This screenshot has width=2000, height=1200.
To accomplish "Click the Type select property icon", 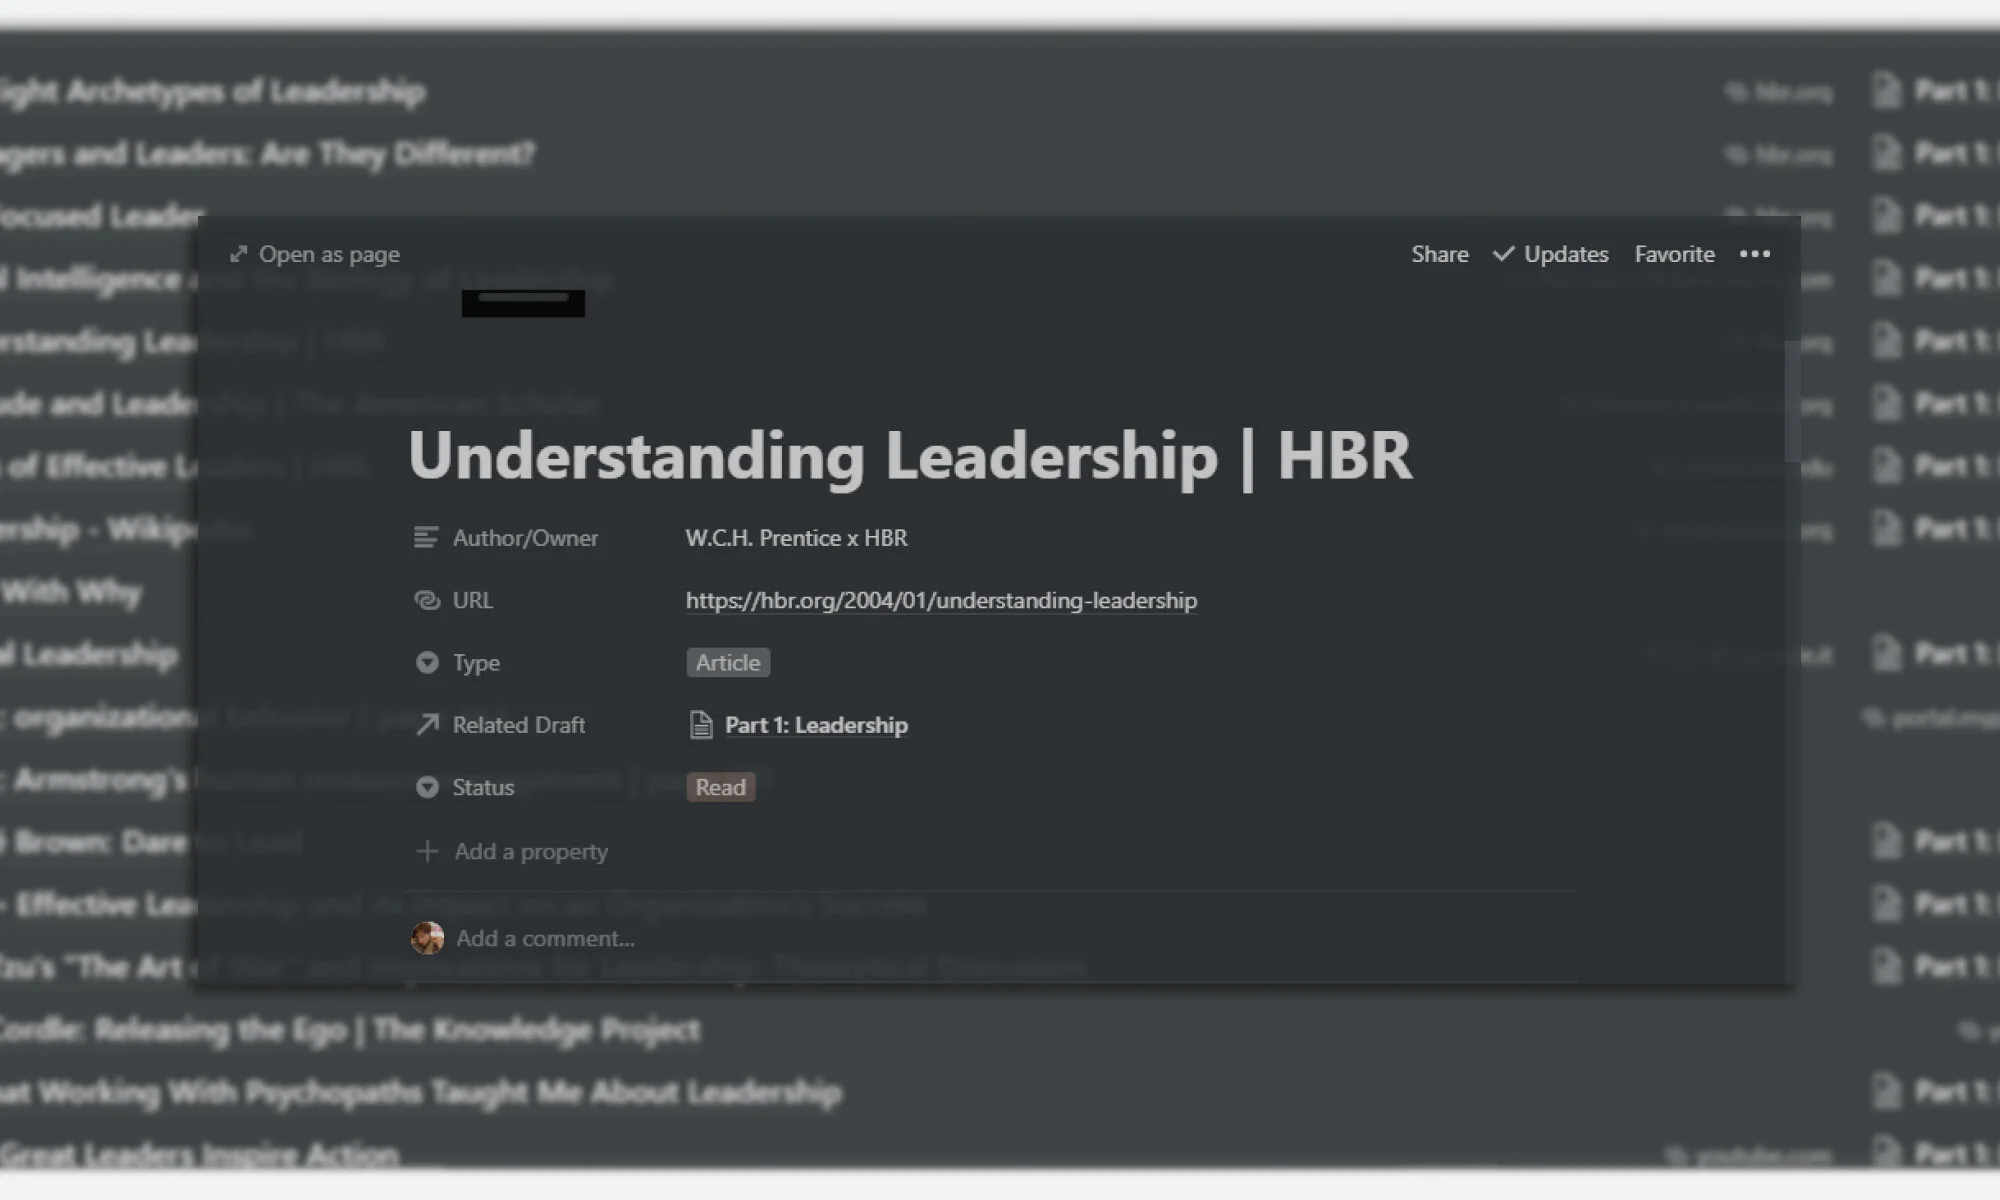I will click(427, 663).
